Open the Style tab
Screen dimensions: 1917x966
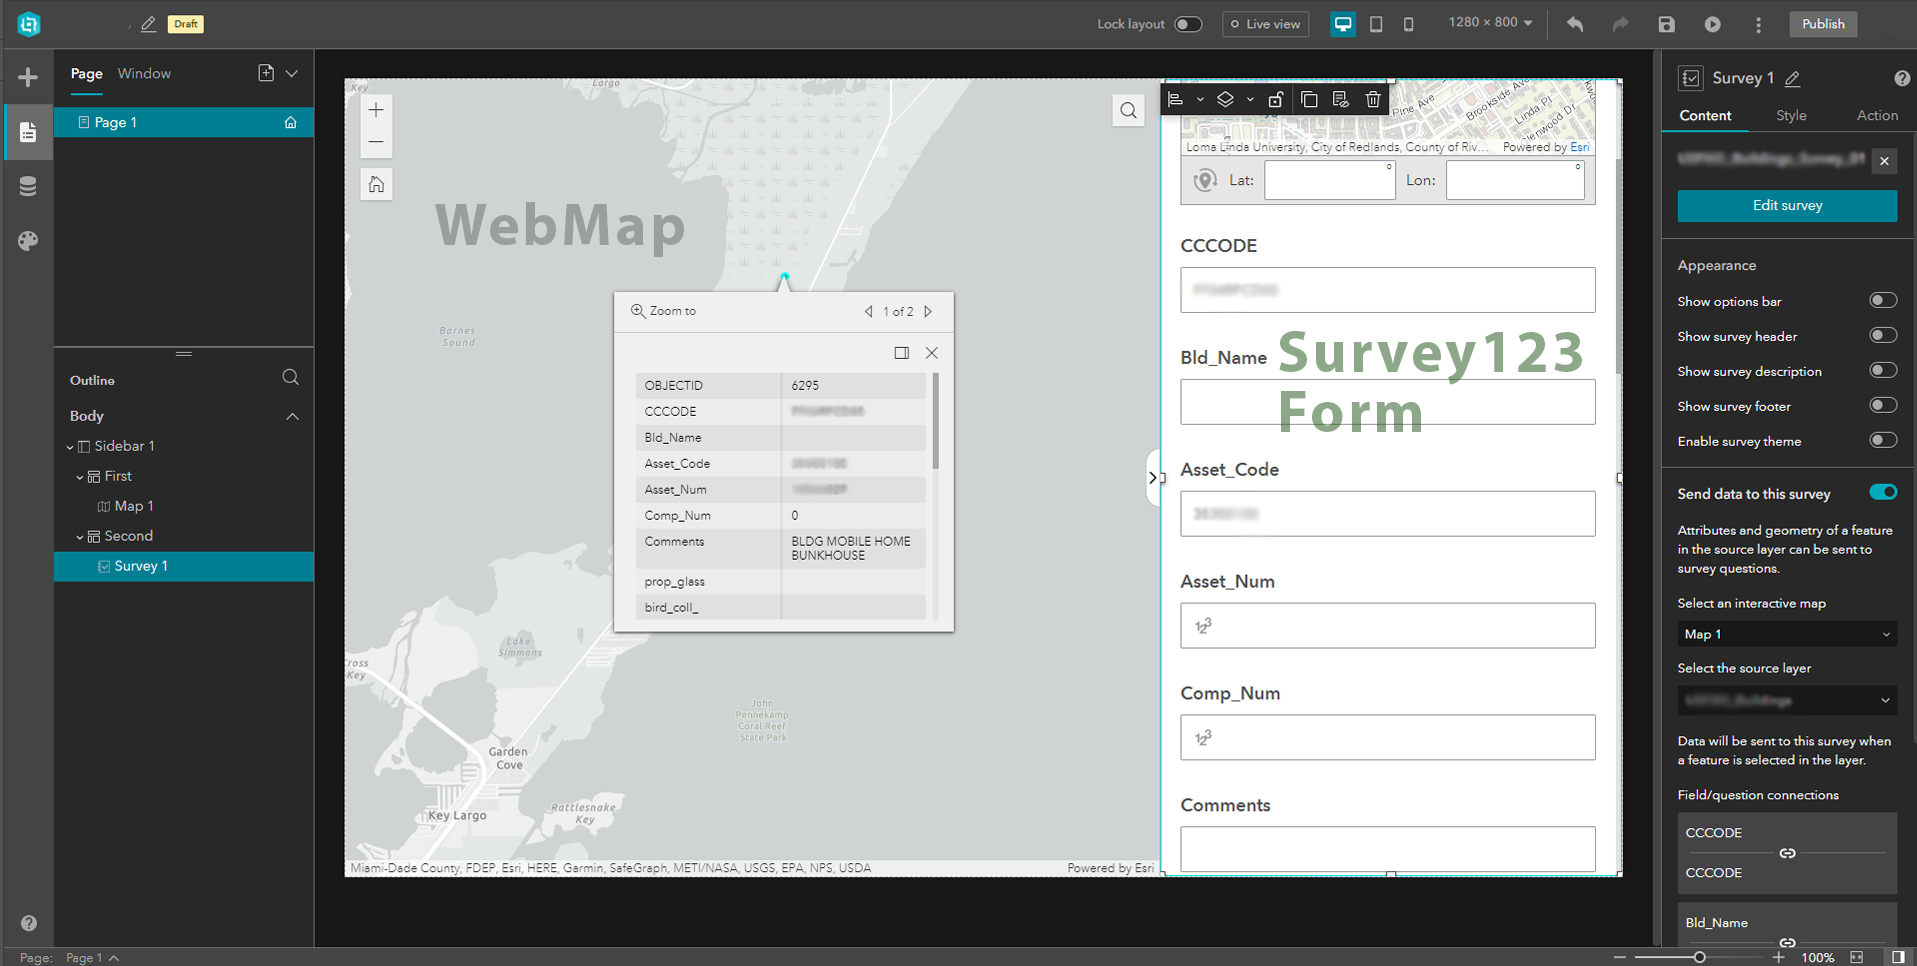(x=1791, y=115)
